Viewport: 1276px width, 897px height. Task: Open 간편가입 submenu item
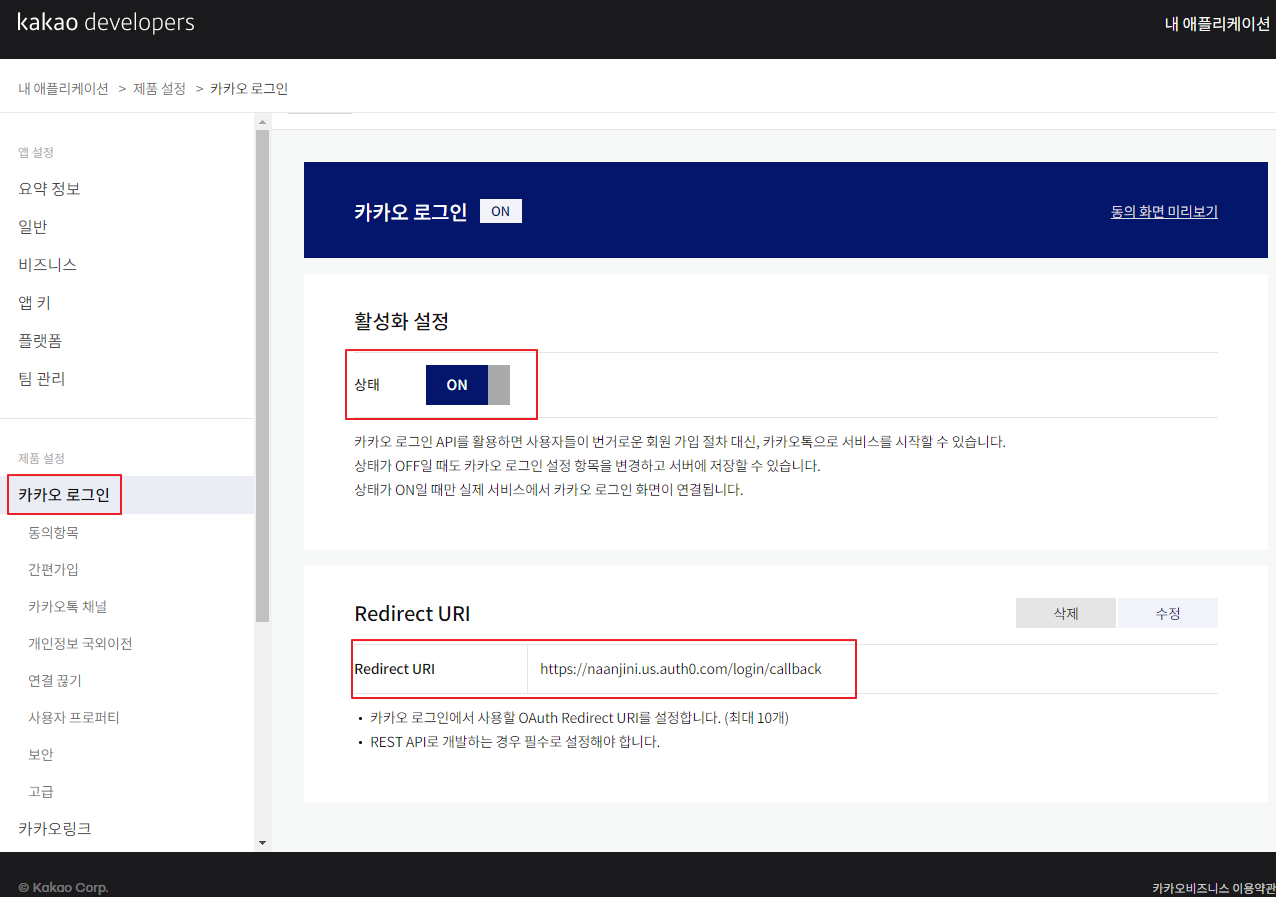click(53, 569)
